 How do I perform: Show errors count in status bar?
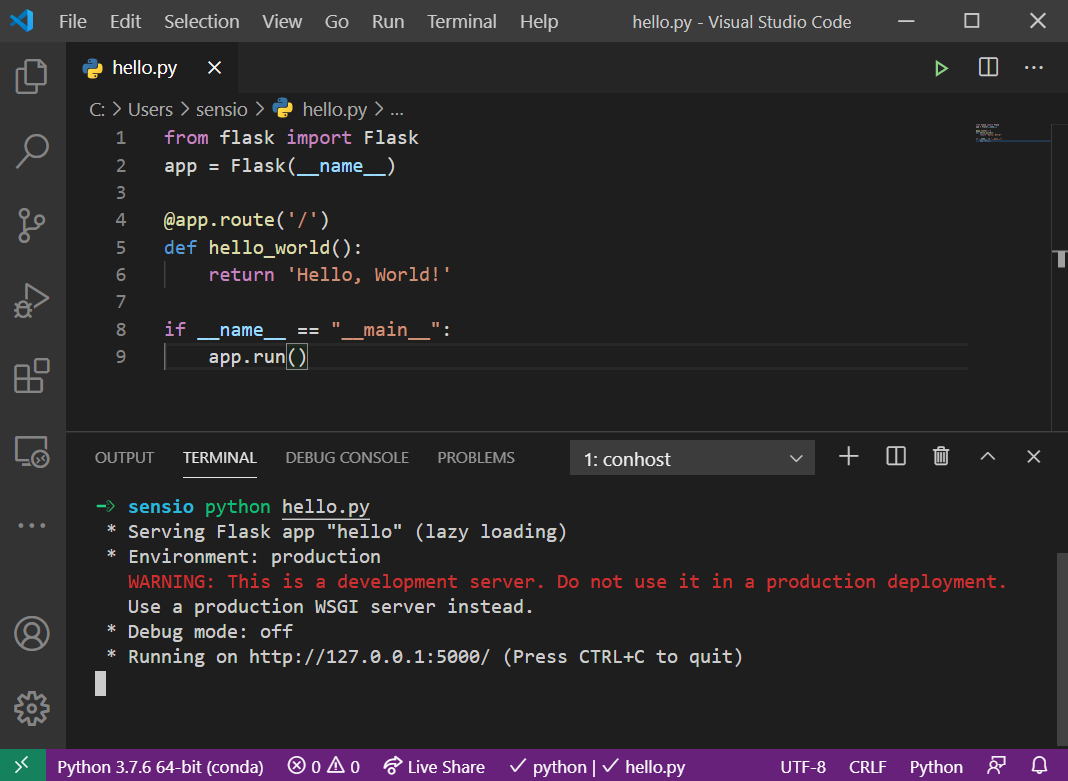tap(304, 767)
